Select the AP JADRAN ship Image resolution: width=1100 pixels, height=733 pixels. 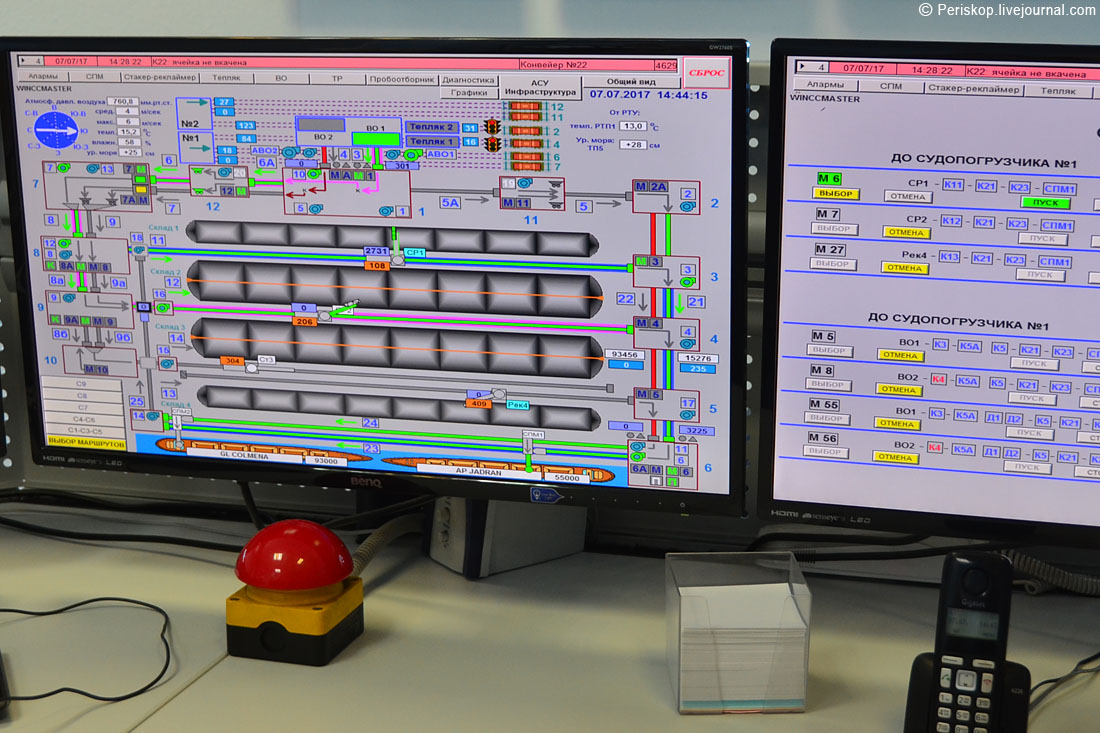(x=497, y=471)
